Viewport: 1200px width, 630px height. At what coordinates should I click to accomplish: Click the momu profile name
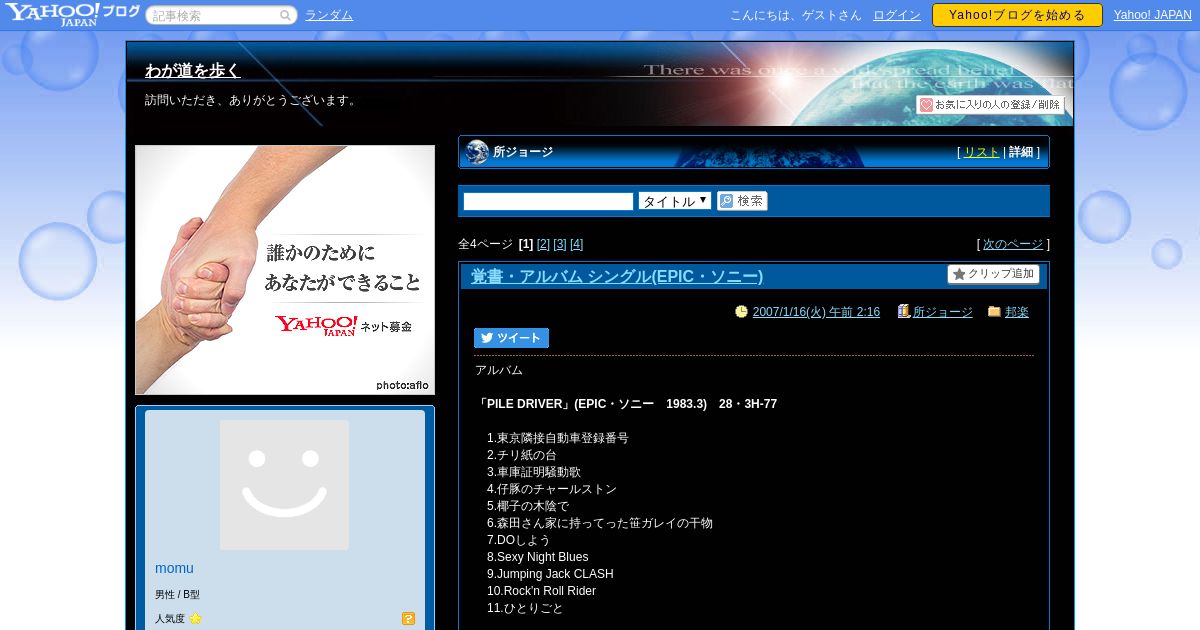tap(174, 568)
